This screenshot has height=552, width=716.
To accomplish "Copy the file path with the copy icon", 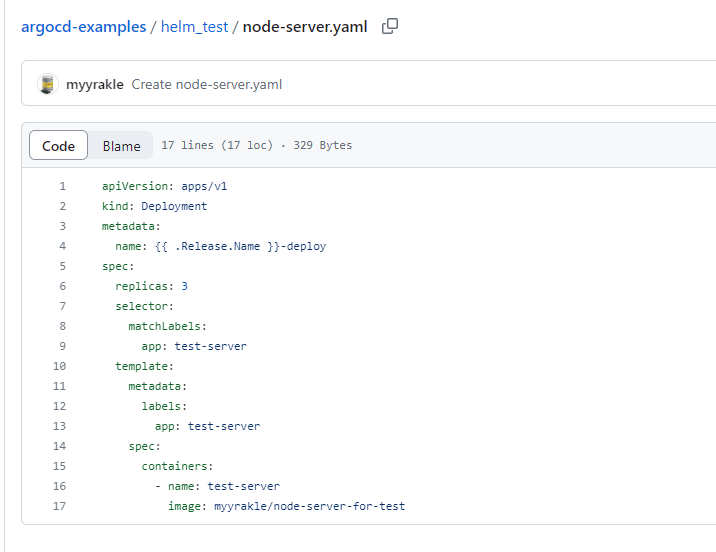I will pos(390,26).
